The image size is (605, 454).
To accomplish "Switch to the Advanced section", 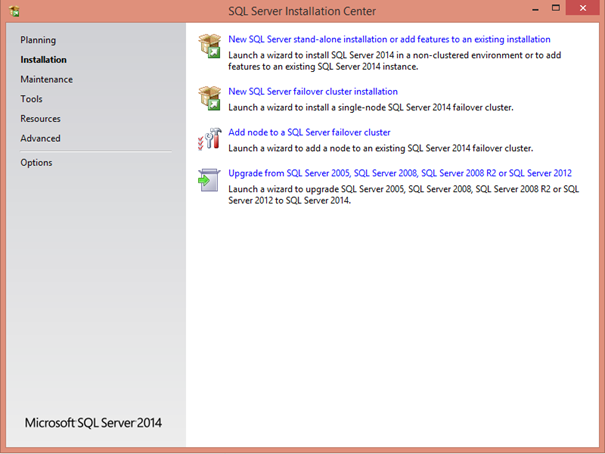I will (41, 138).
